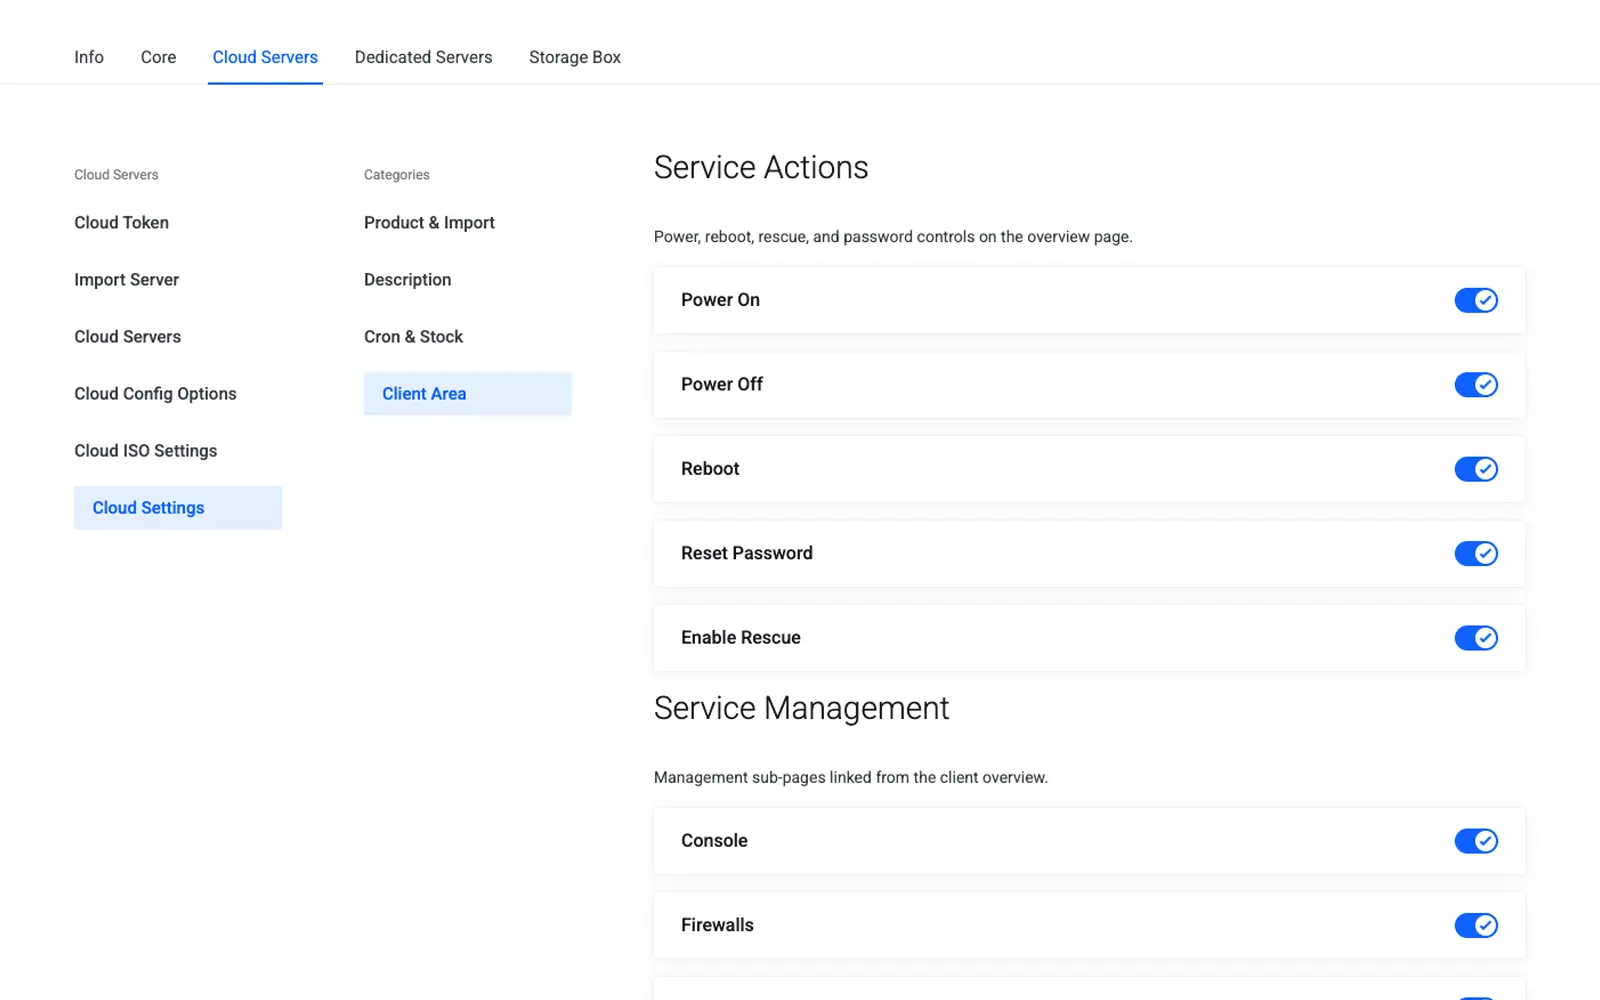Image resolution: width=1600 pixels, height=1000 pixels.
Task: Click the Enable Rescue label
Action: tap(741, 638)
